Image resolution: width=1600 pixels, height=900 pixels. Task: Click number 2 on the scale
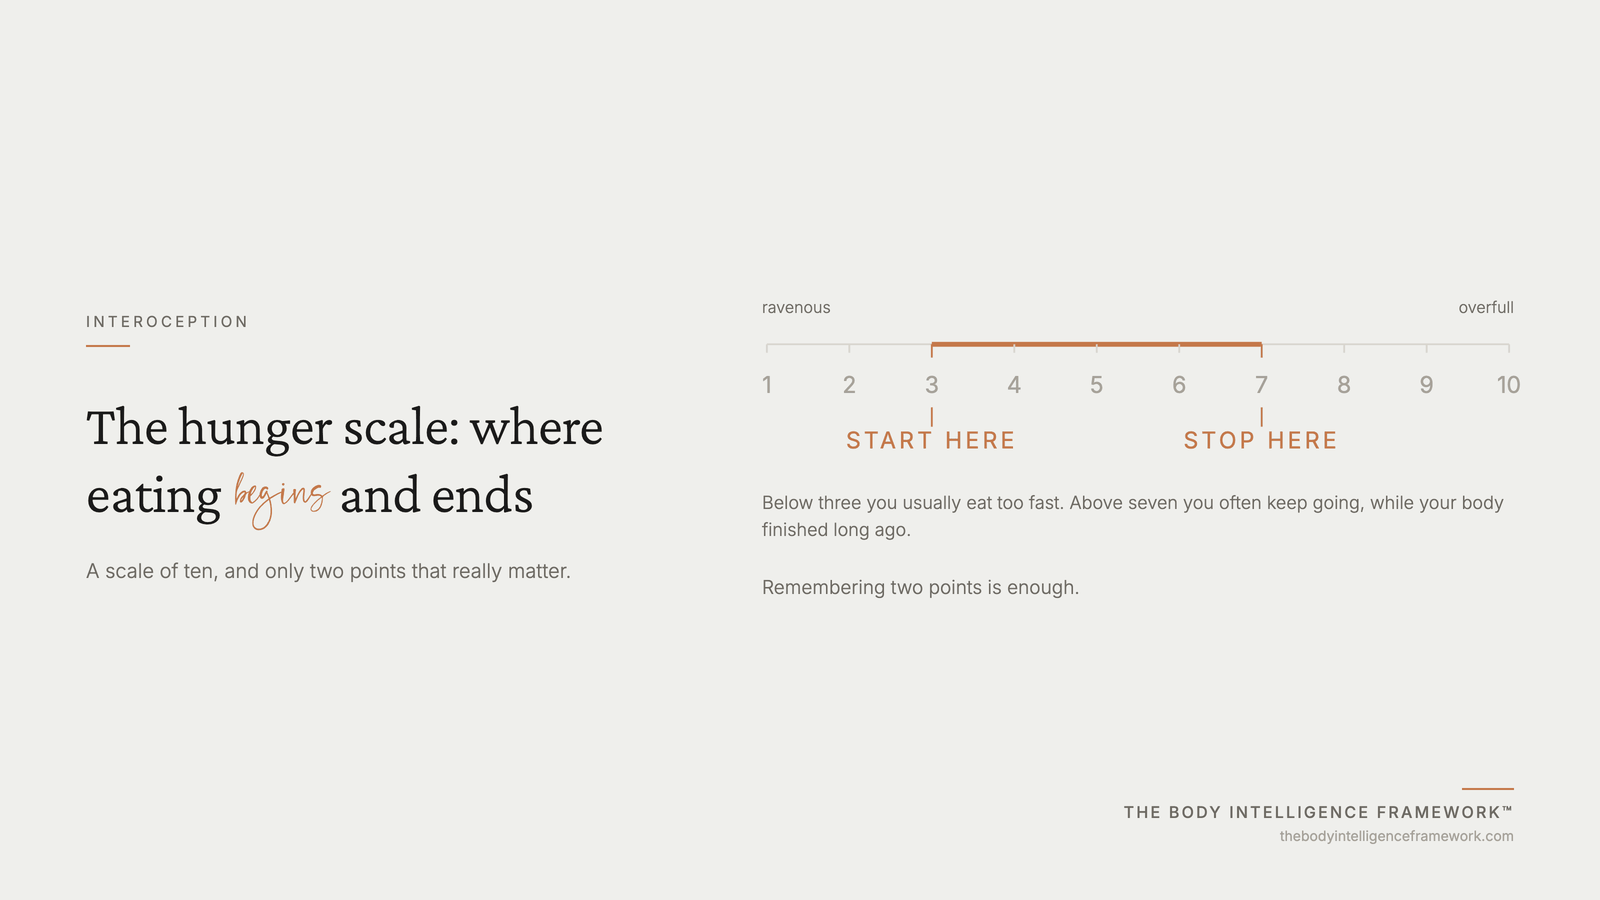pos(849,385)
